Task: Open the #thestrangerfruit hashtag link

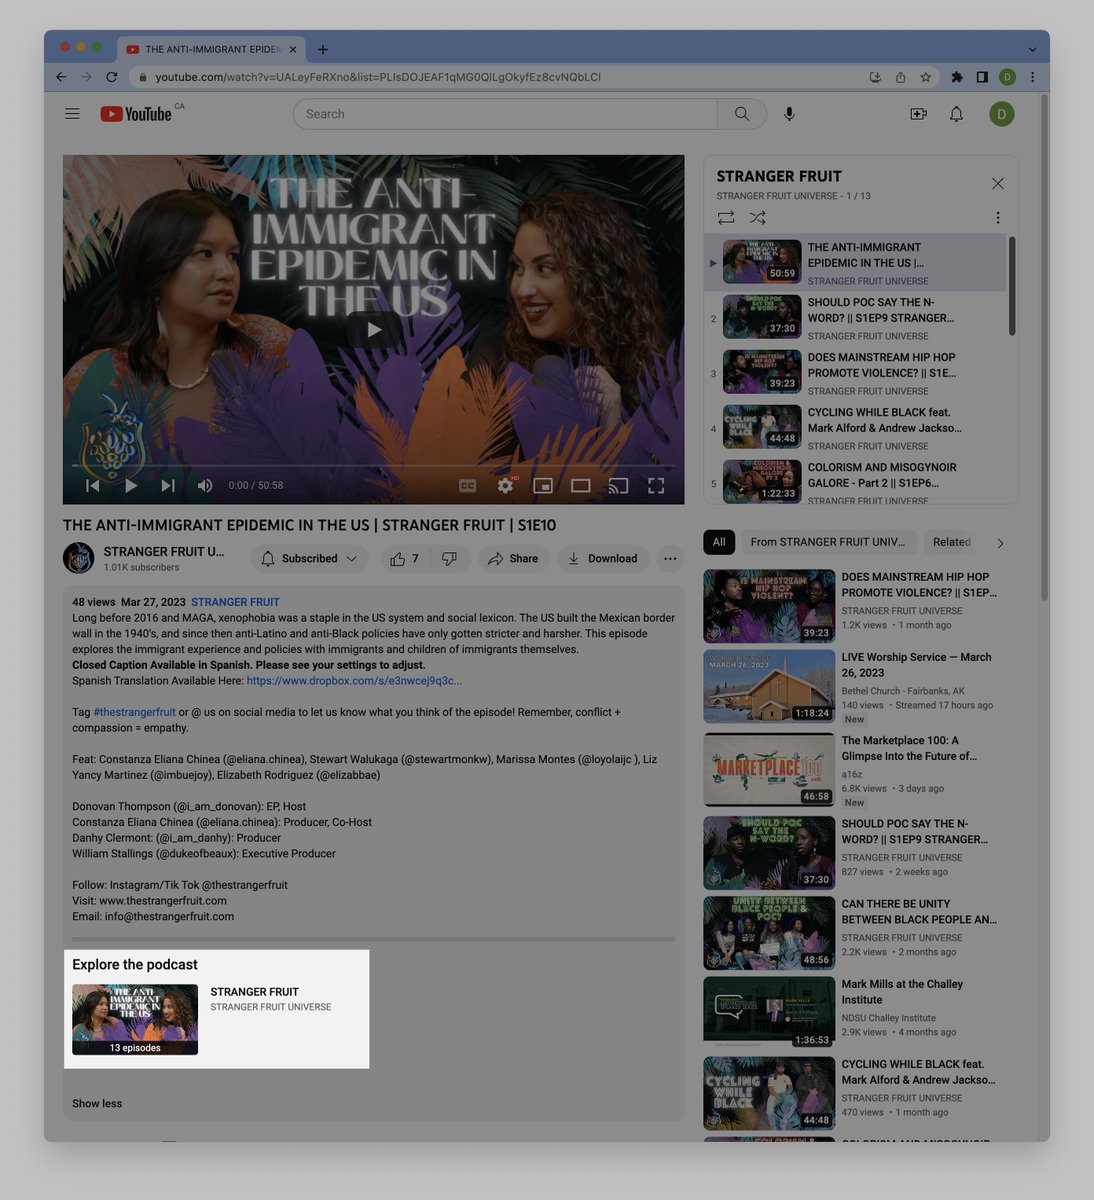Action: (x=134, y=712)
